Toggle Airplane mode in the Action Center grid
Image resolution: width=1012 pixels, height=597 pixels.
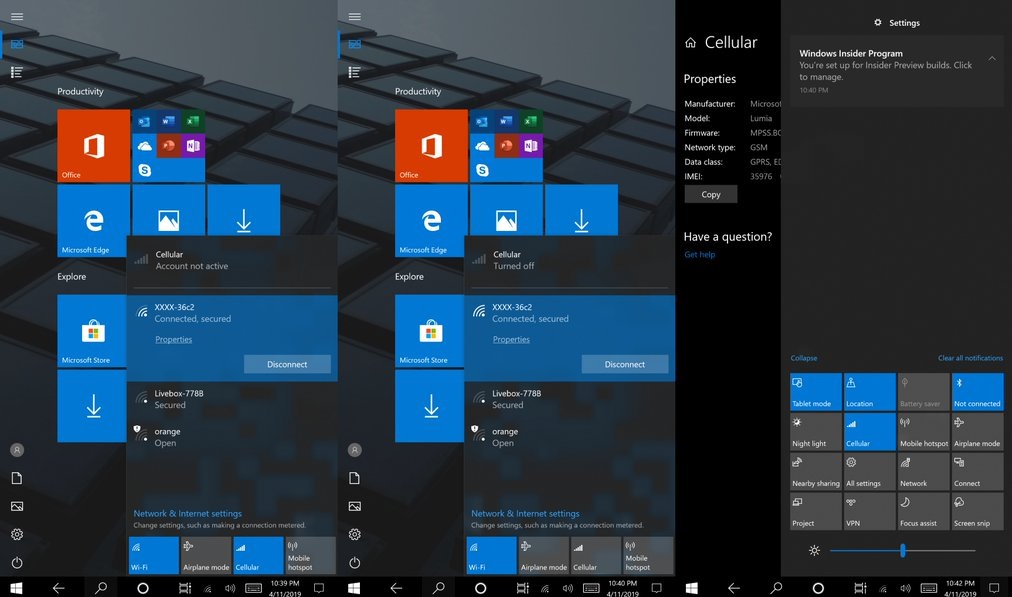[x=977, y=431]
